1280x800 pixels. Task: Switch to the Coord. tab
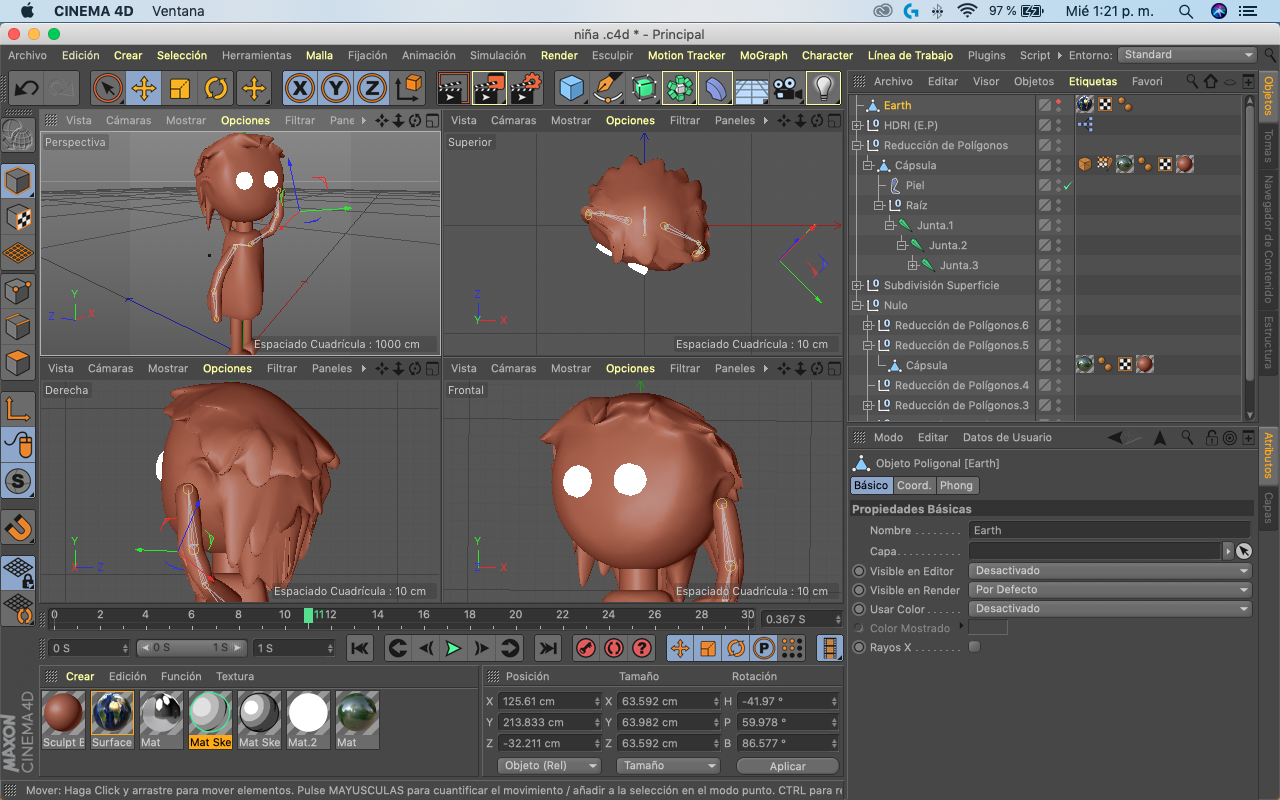pyautogui.click(x=913, y=485)
